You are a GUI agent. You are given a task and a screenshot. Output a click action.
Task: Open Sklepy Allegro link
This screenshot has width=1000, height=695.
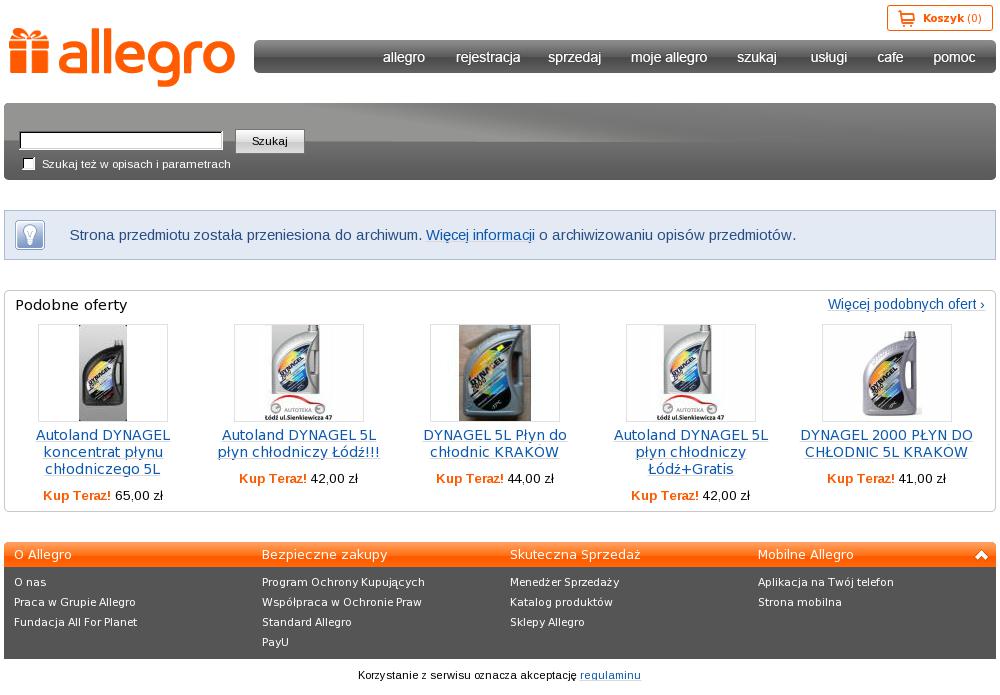point(547,622)
